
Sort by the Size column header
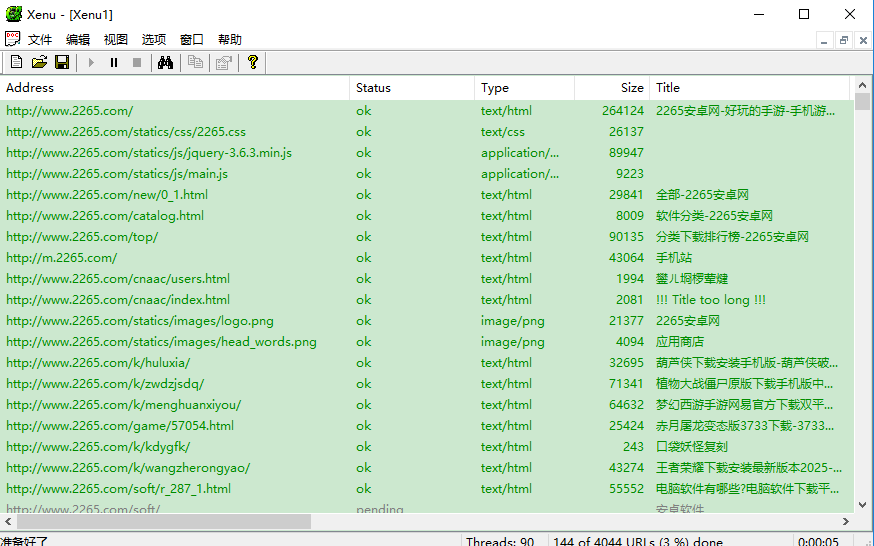(612, 88)
